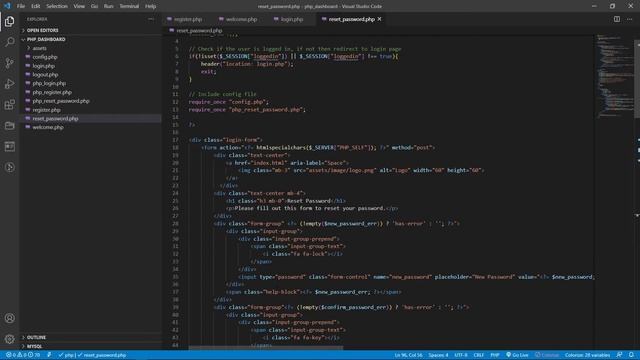Click errors and warnings count in status bar
Viewport: 640px width, 360px height.
coord(23,355)
